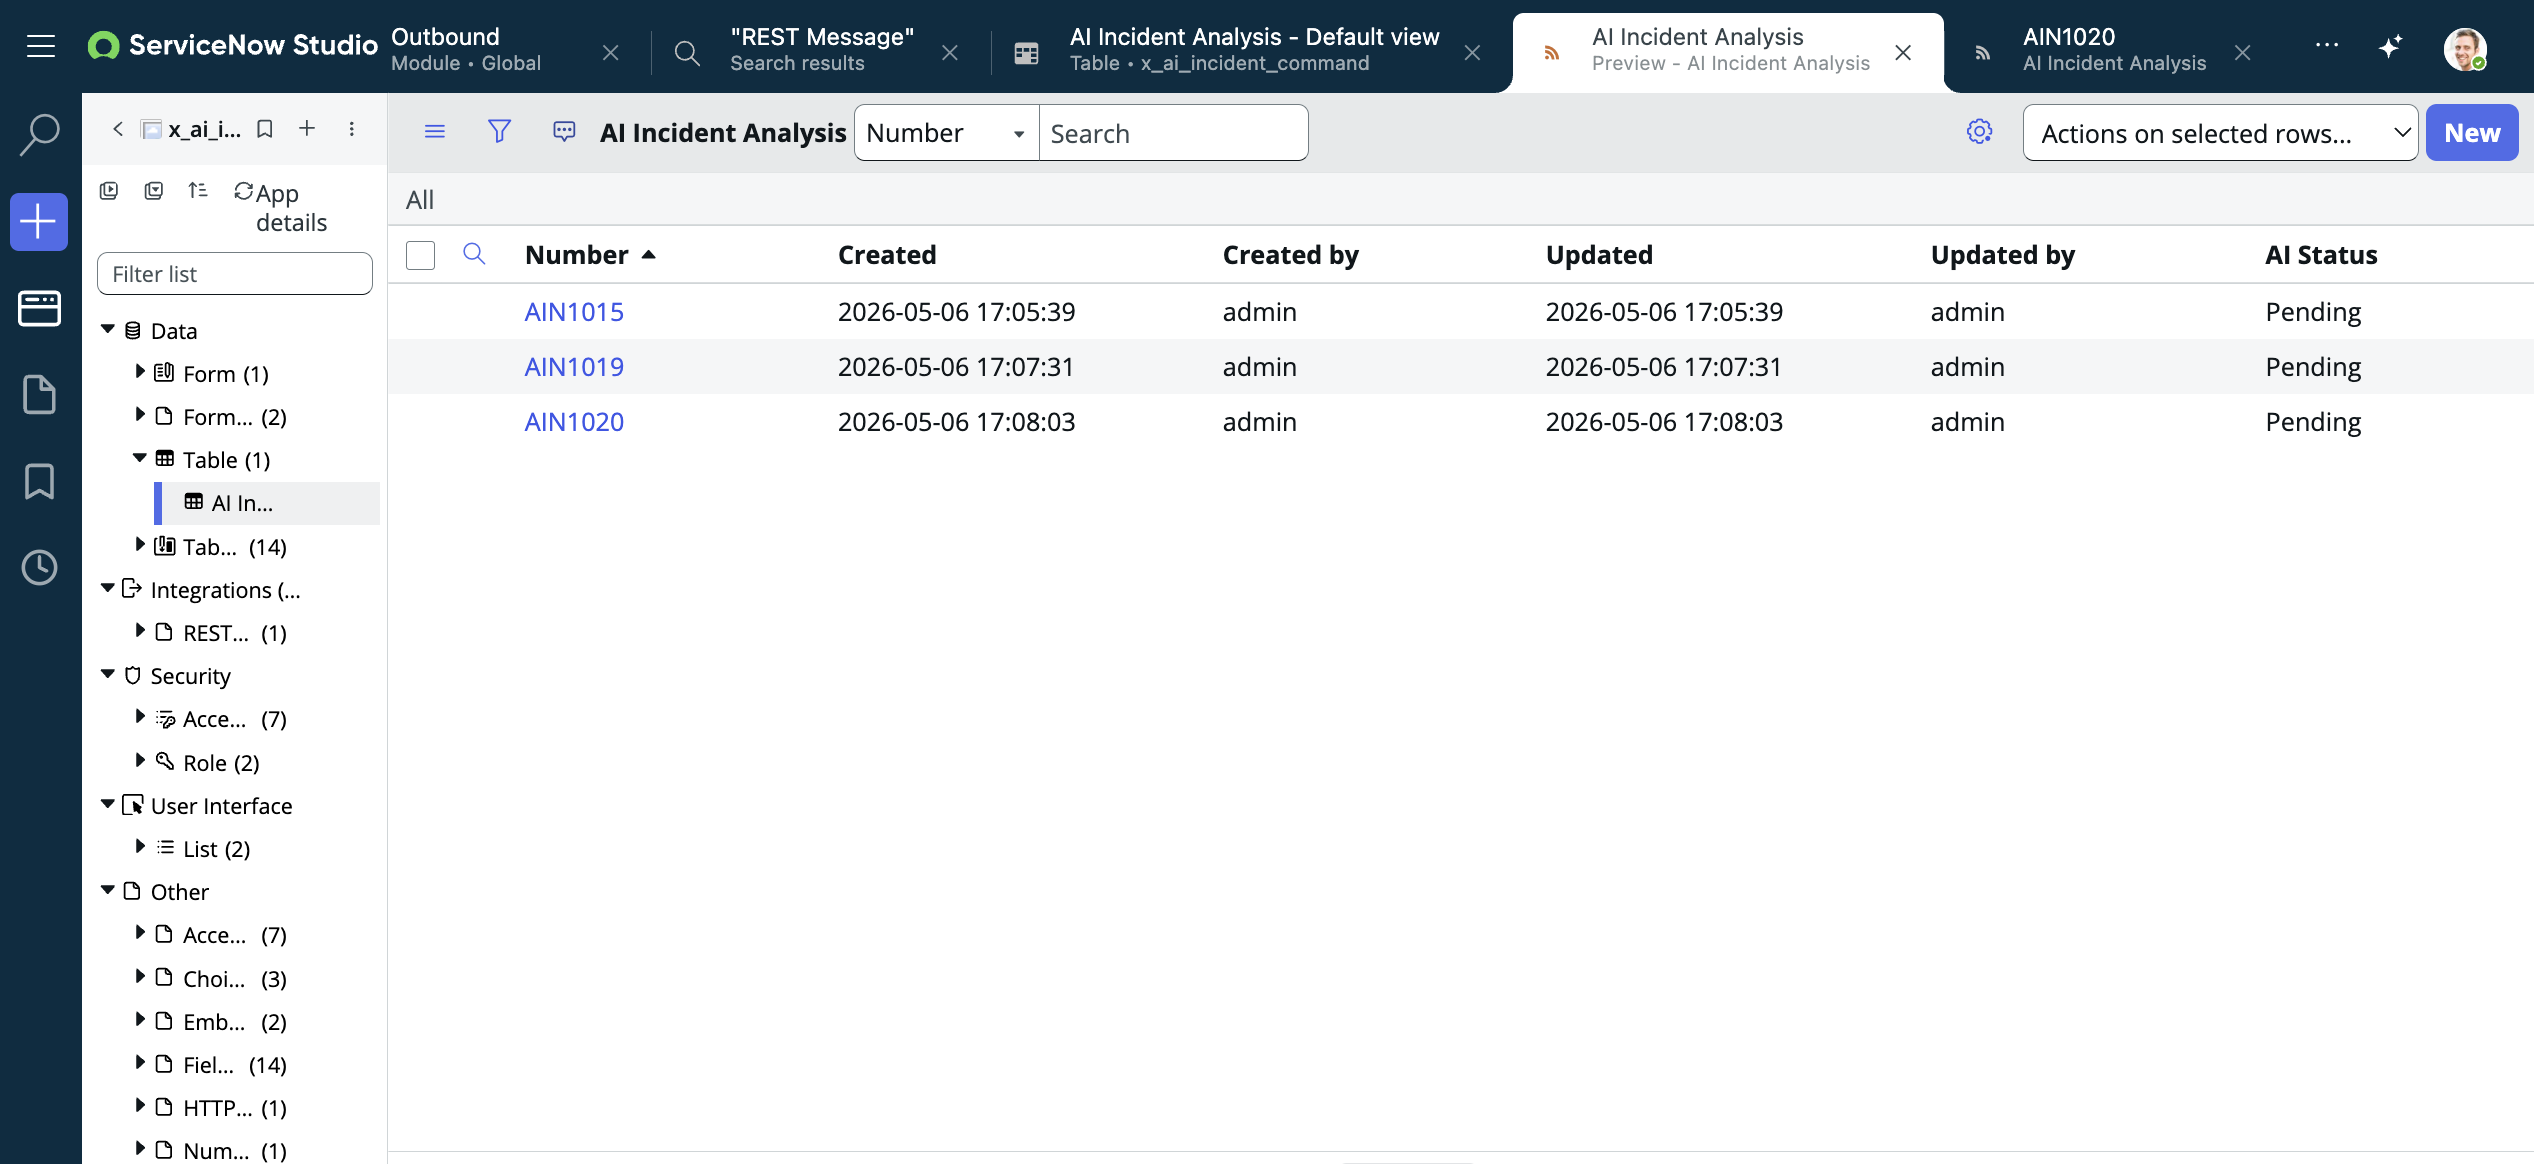Click the ServiceNow Studio logo

[232, 46]
